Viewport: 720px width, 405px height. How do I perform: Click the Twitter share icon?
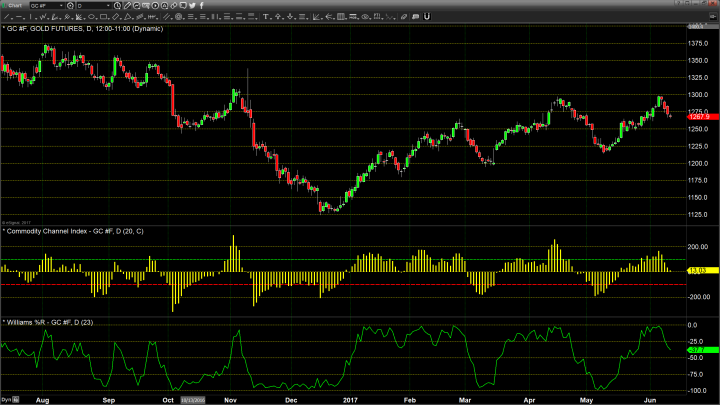point(192,6)
